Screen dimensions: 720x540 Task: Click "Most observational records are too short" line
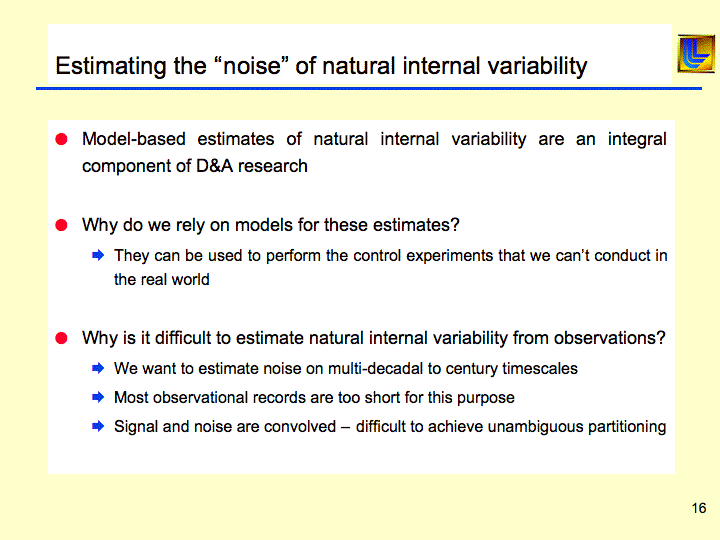[x=314, y=397]
